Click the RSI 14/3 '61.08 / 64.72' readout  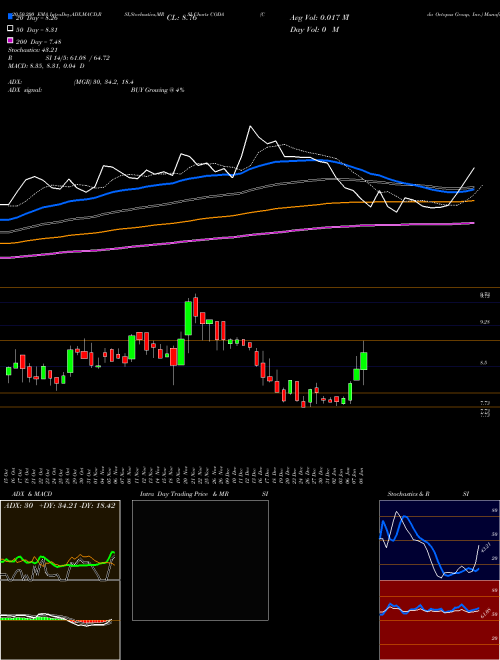click(x=88, y=58)
